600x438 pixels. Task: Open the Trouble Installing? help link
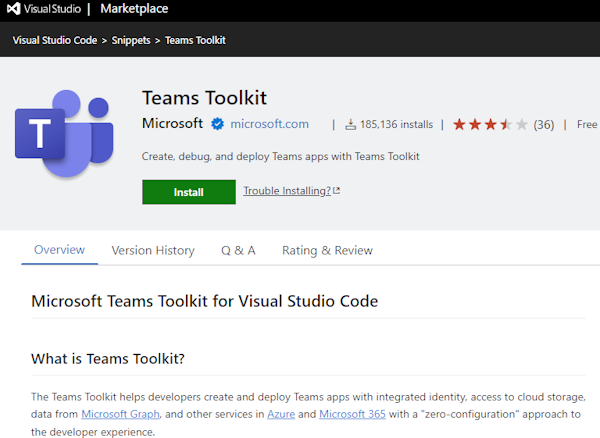pyautogui.click(x=287, y=191)
